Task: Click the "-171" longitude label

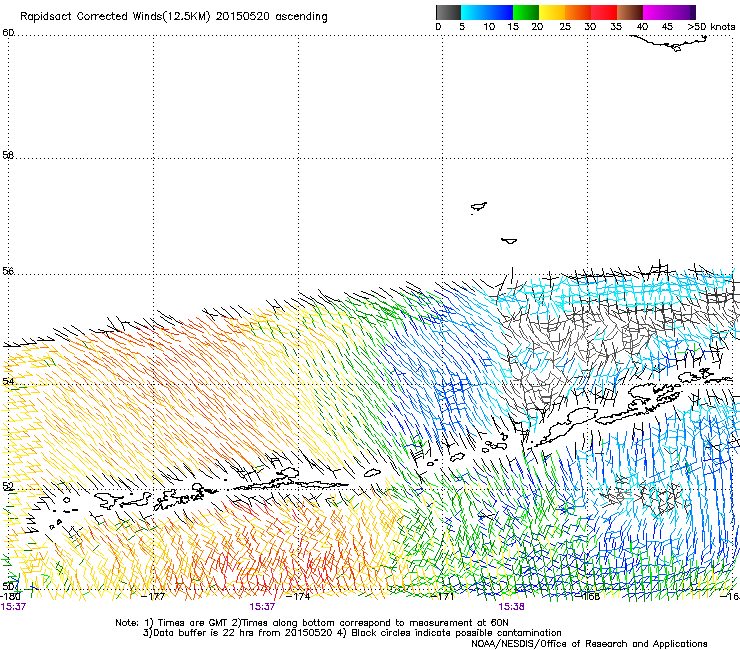Action: pyautogui.click(x=443, y=596)
